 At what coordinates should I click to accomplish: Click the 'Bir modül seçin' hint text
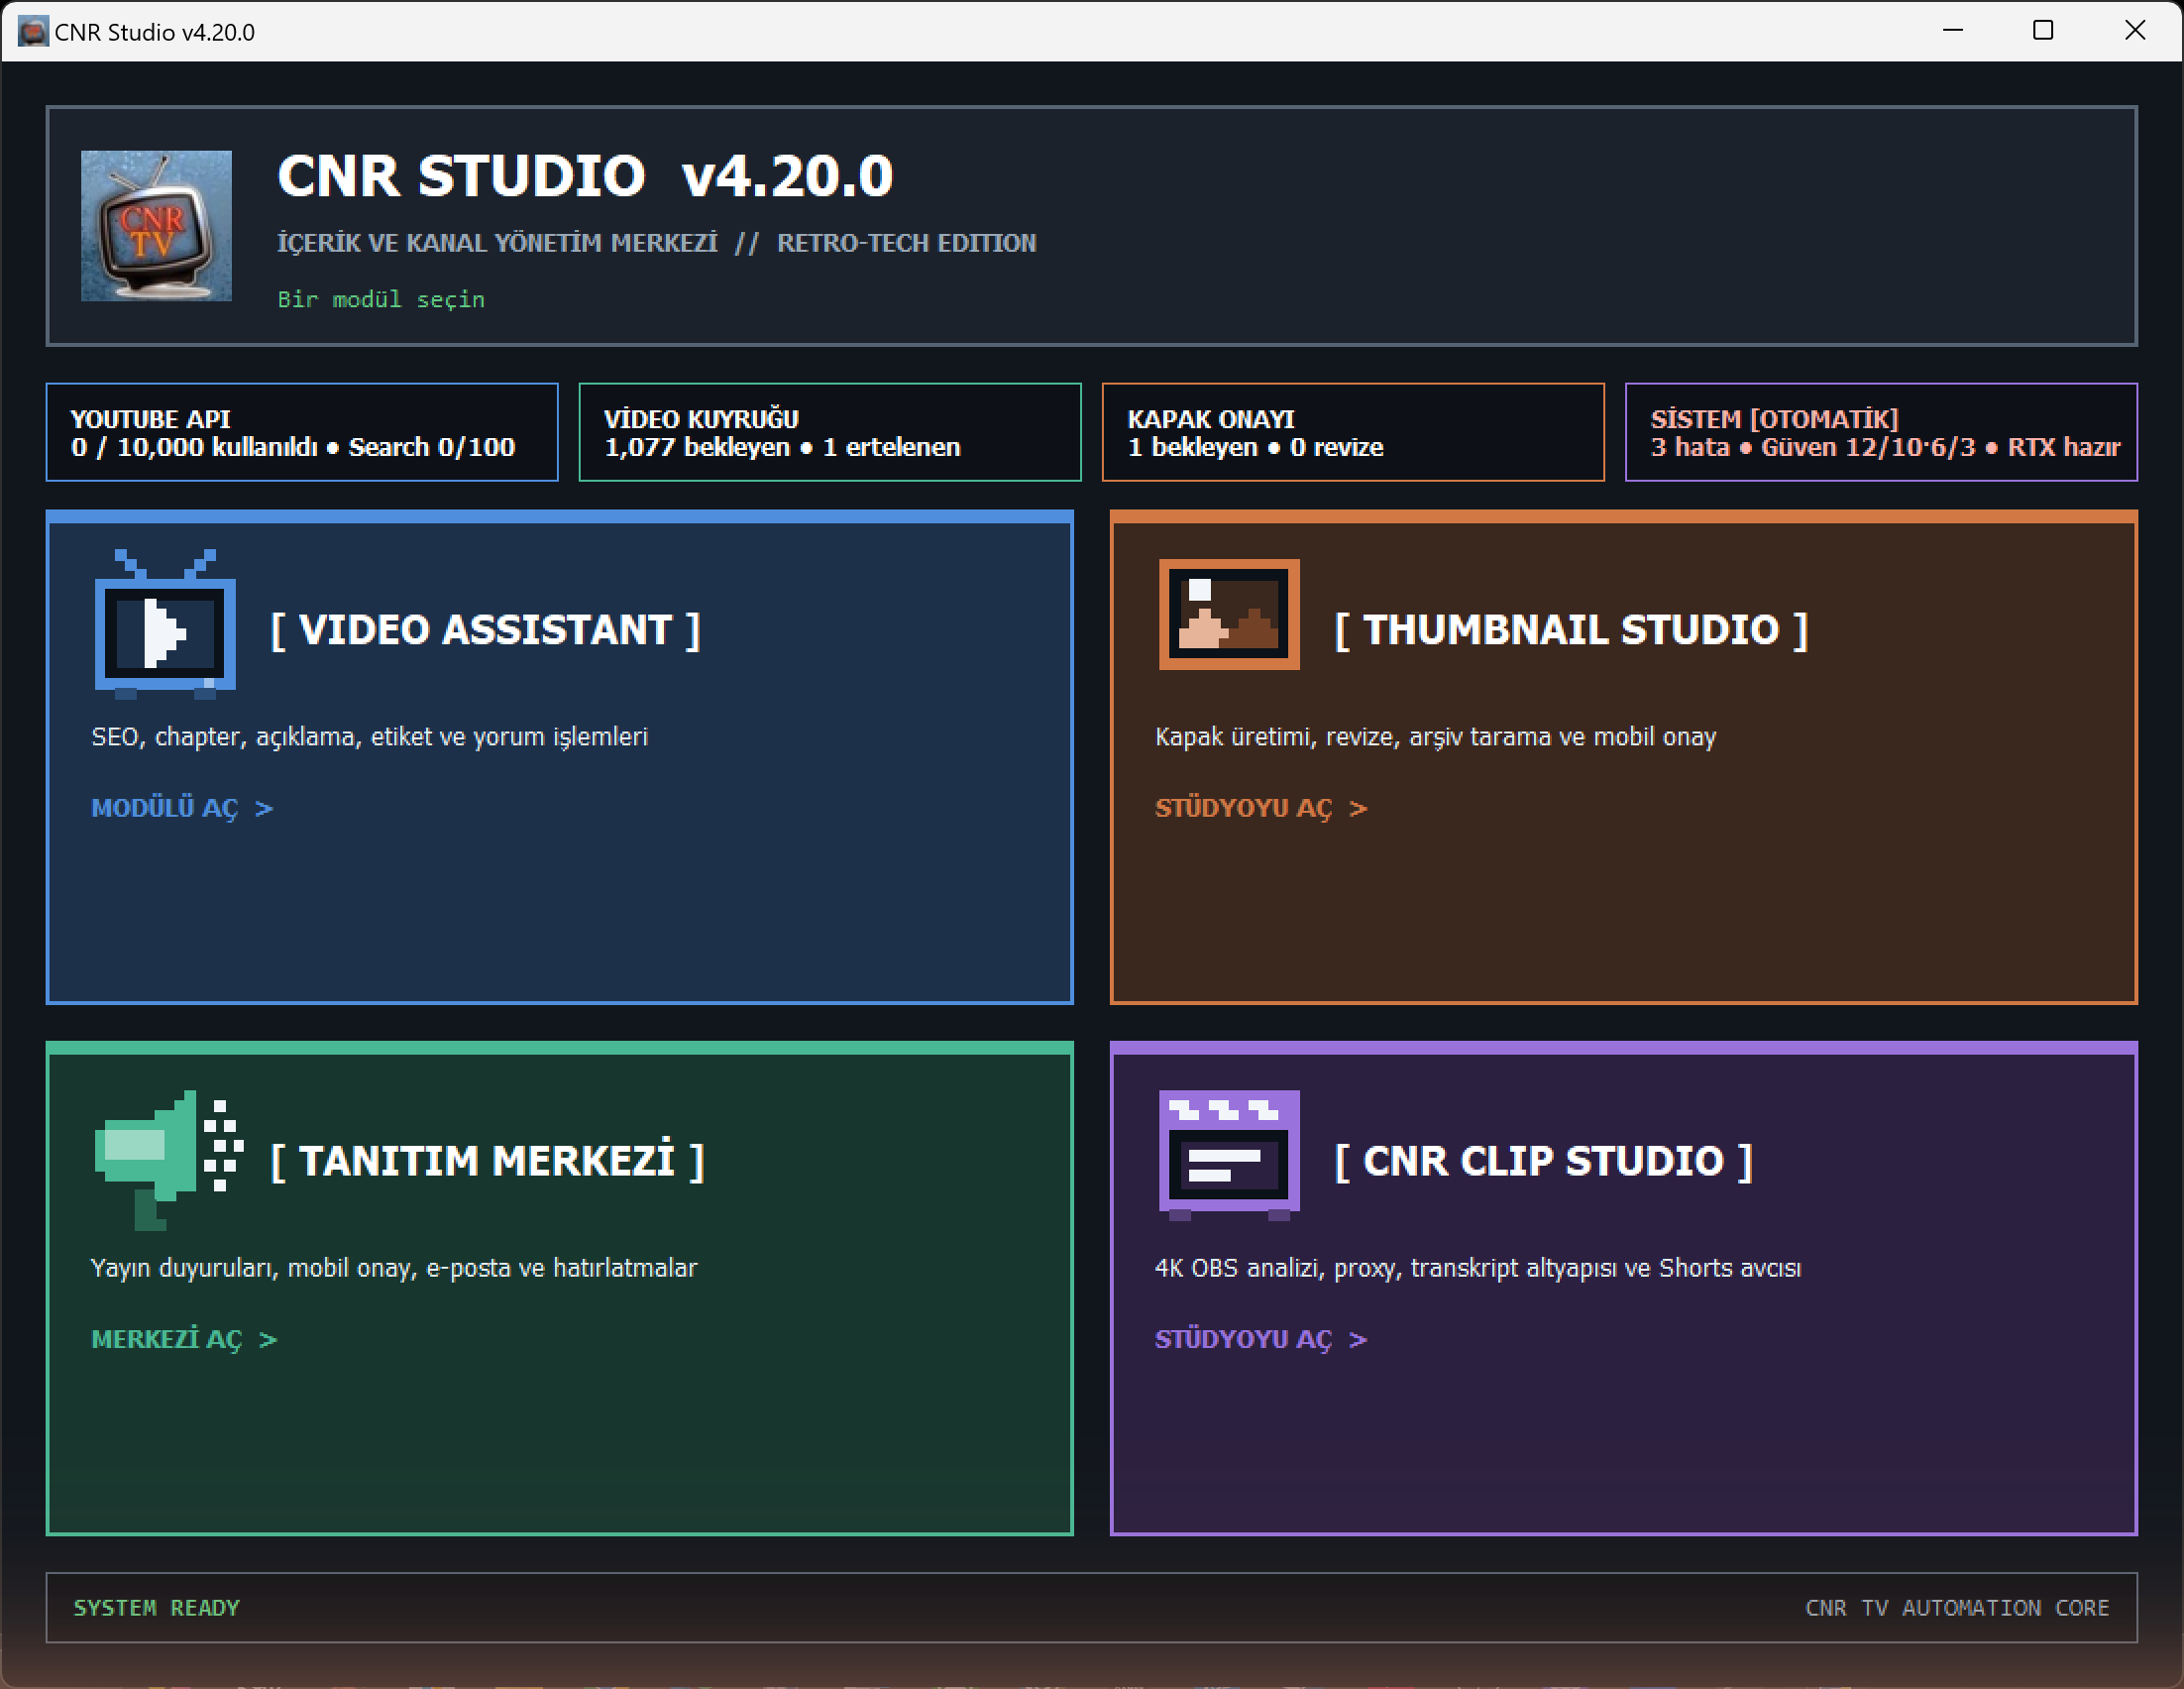[381, 299]
